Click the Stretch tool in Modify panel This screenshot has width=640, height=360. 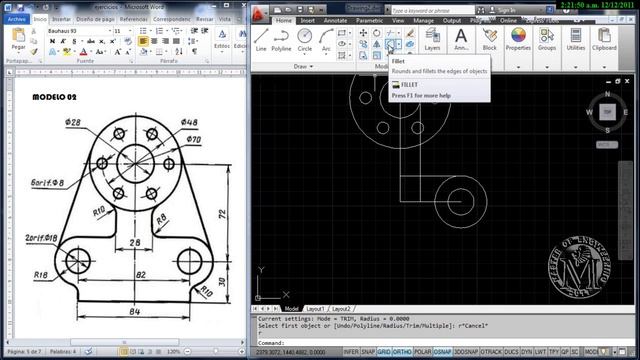coord(363,55)
